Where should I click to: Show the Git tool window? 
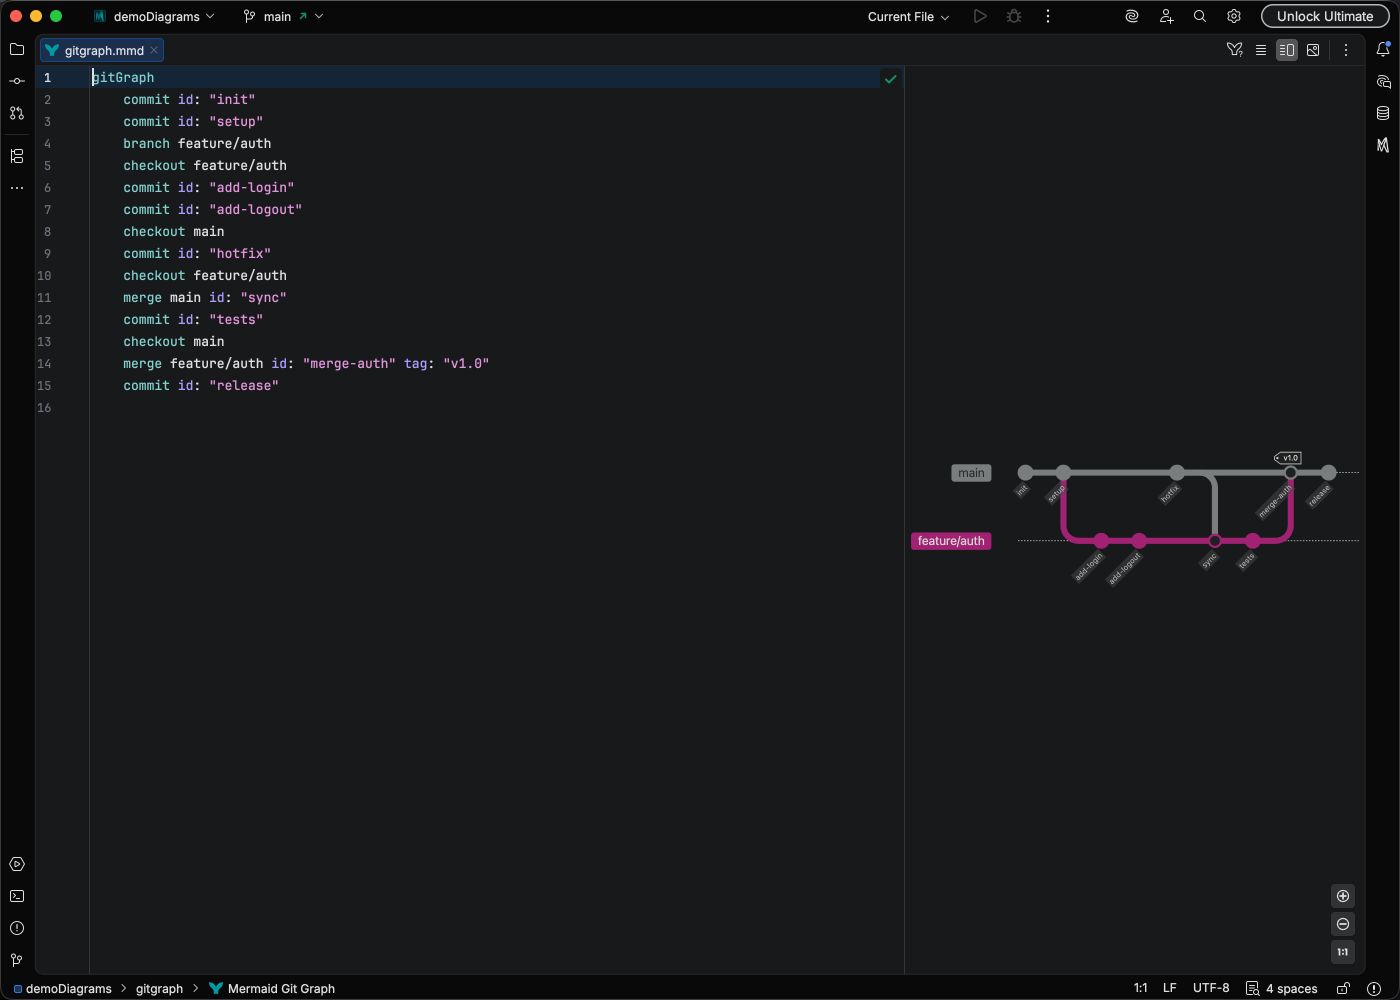point(16,960)
